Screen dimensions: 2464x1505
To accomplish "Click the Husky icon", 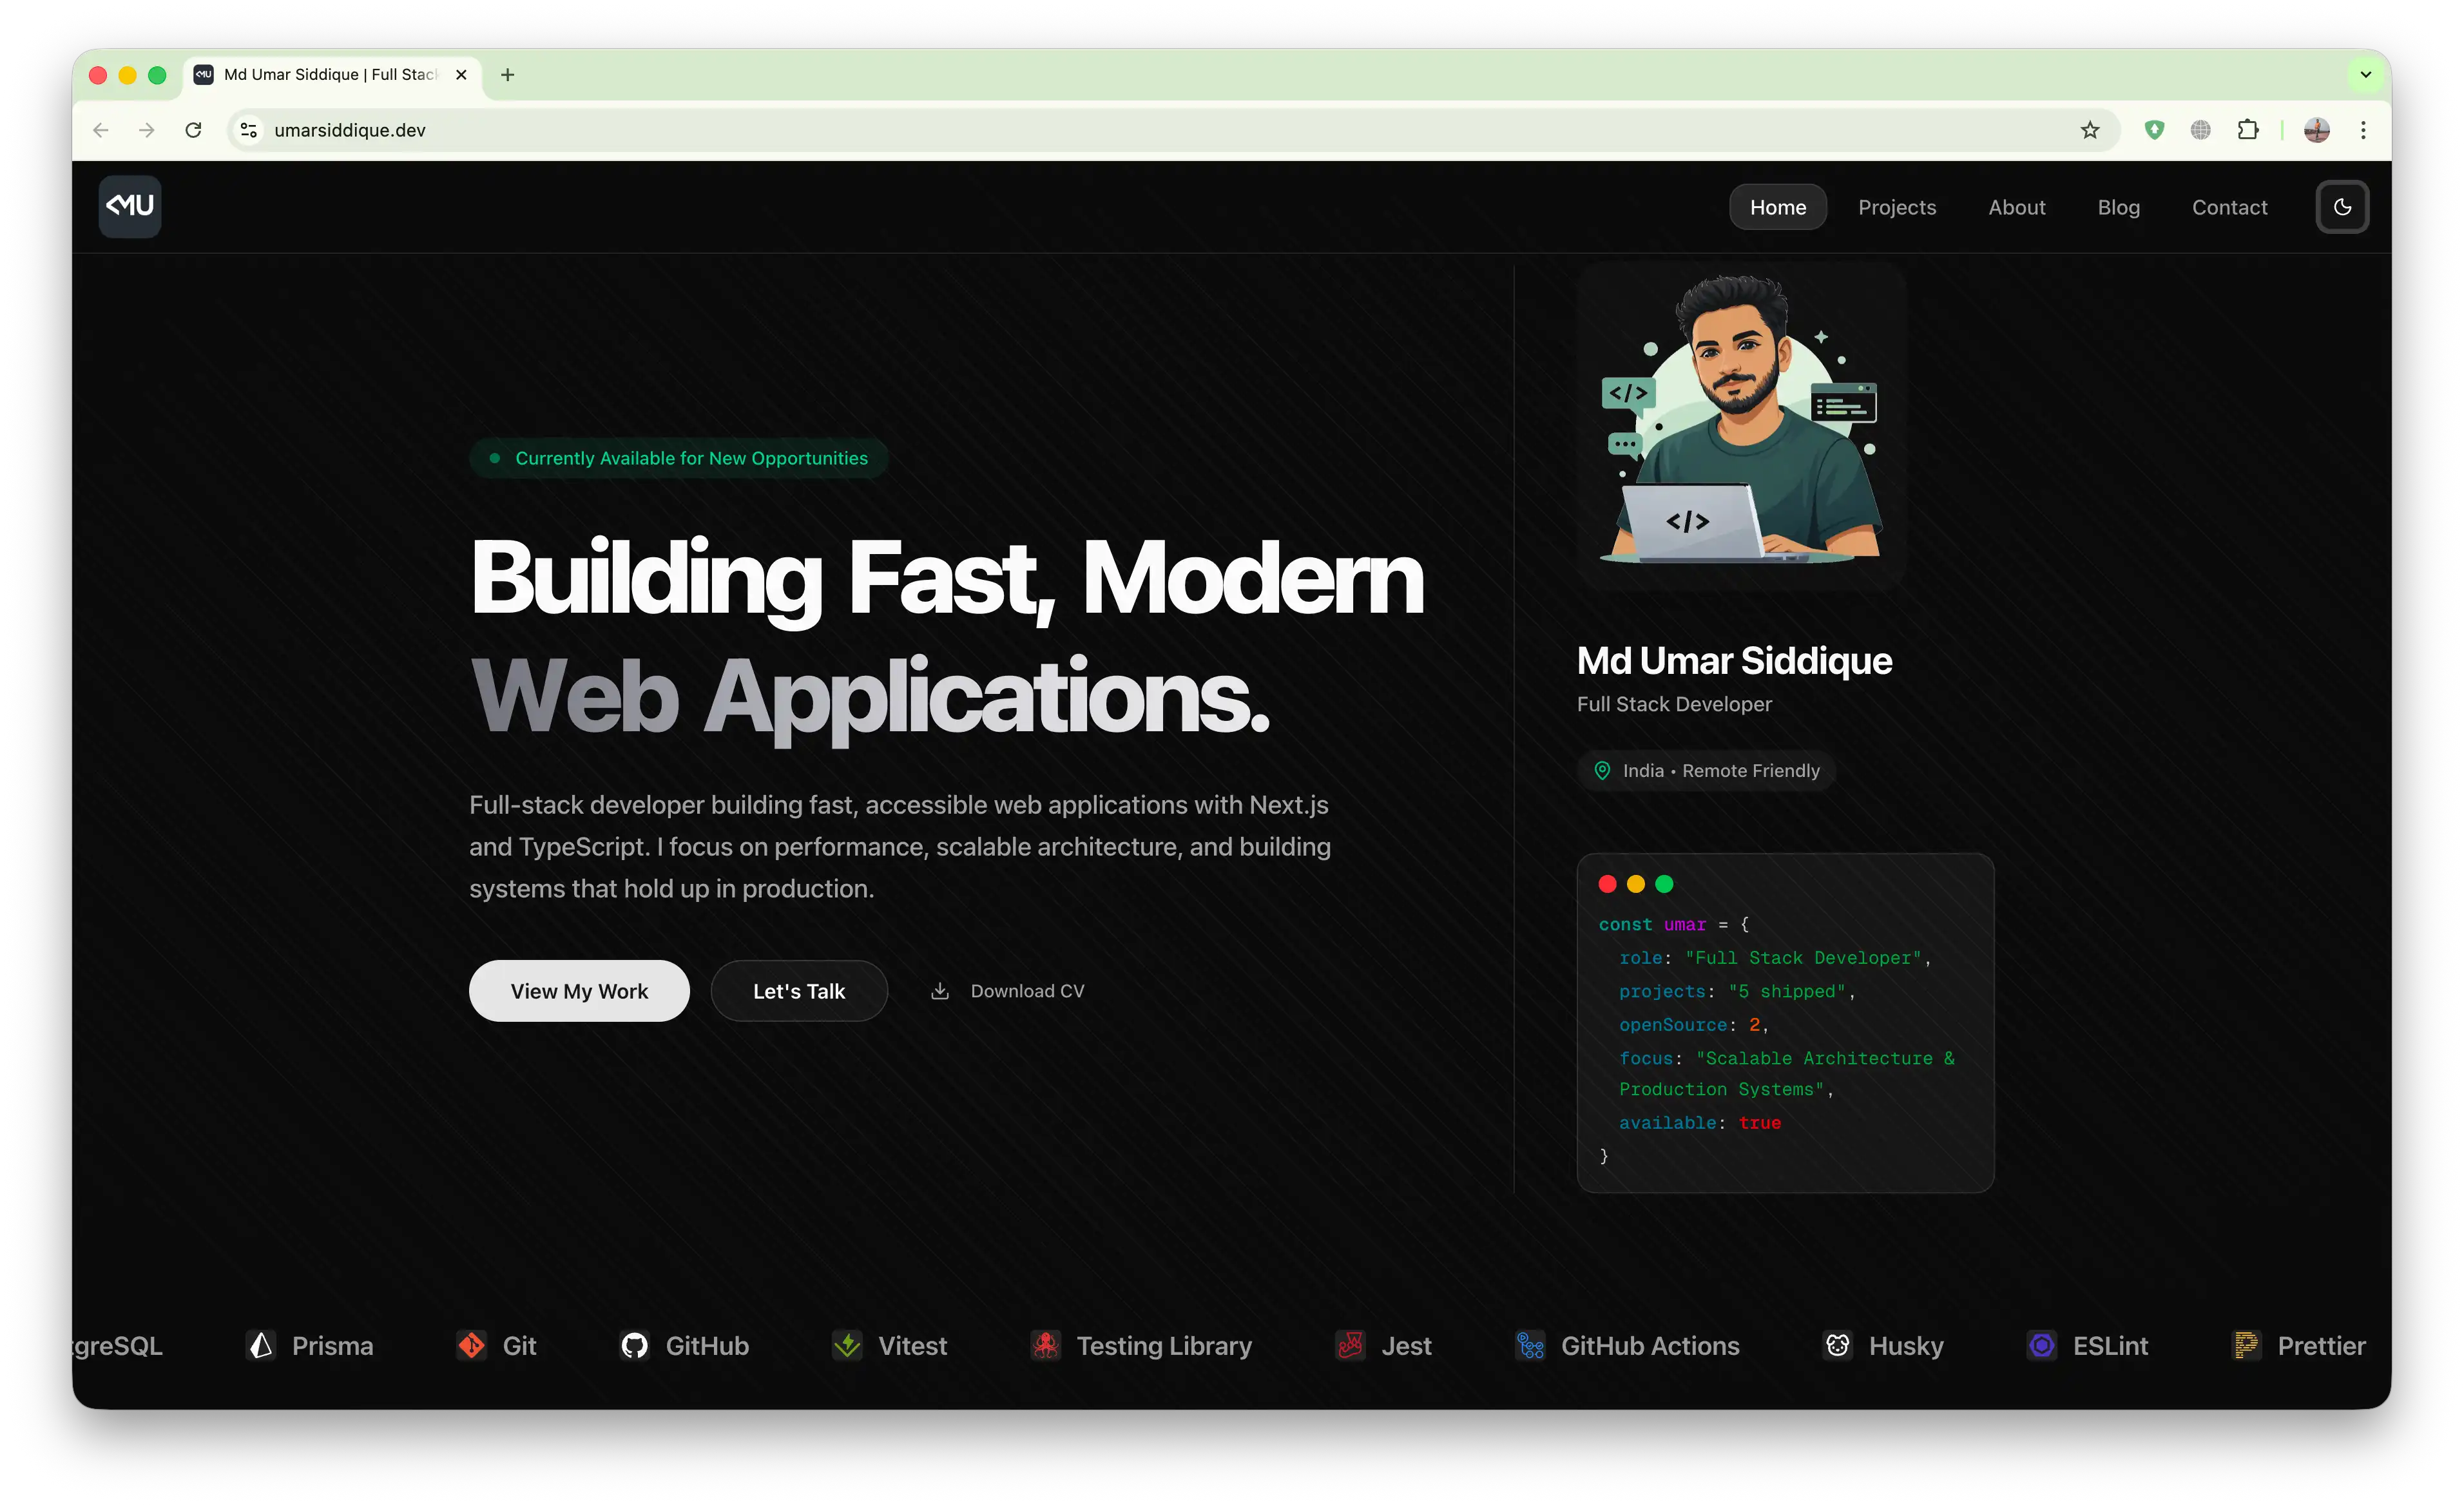I will pyautogui.click(x=1838, y=1345).
